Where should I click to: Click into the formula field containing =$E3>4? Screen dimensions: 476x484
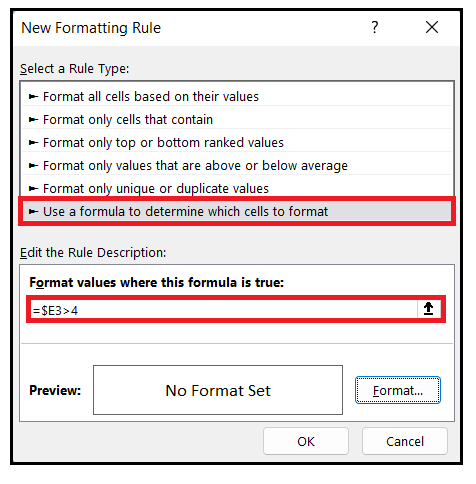223,310
